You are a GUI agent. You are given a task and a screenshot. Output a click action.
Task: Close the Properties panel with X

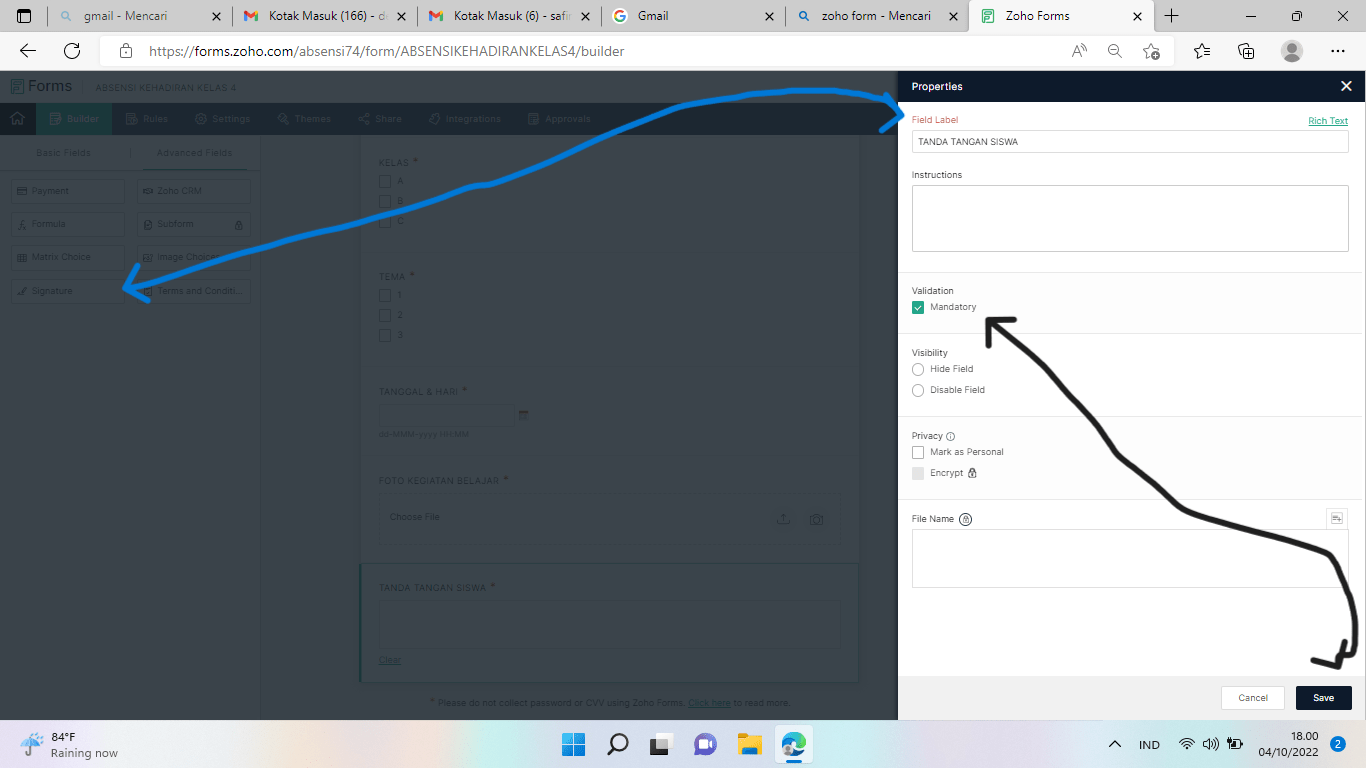(1346, 87)
